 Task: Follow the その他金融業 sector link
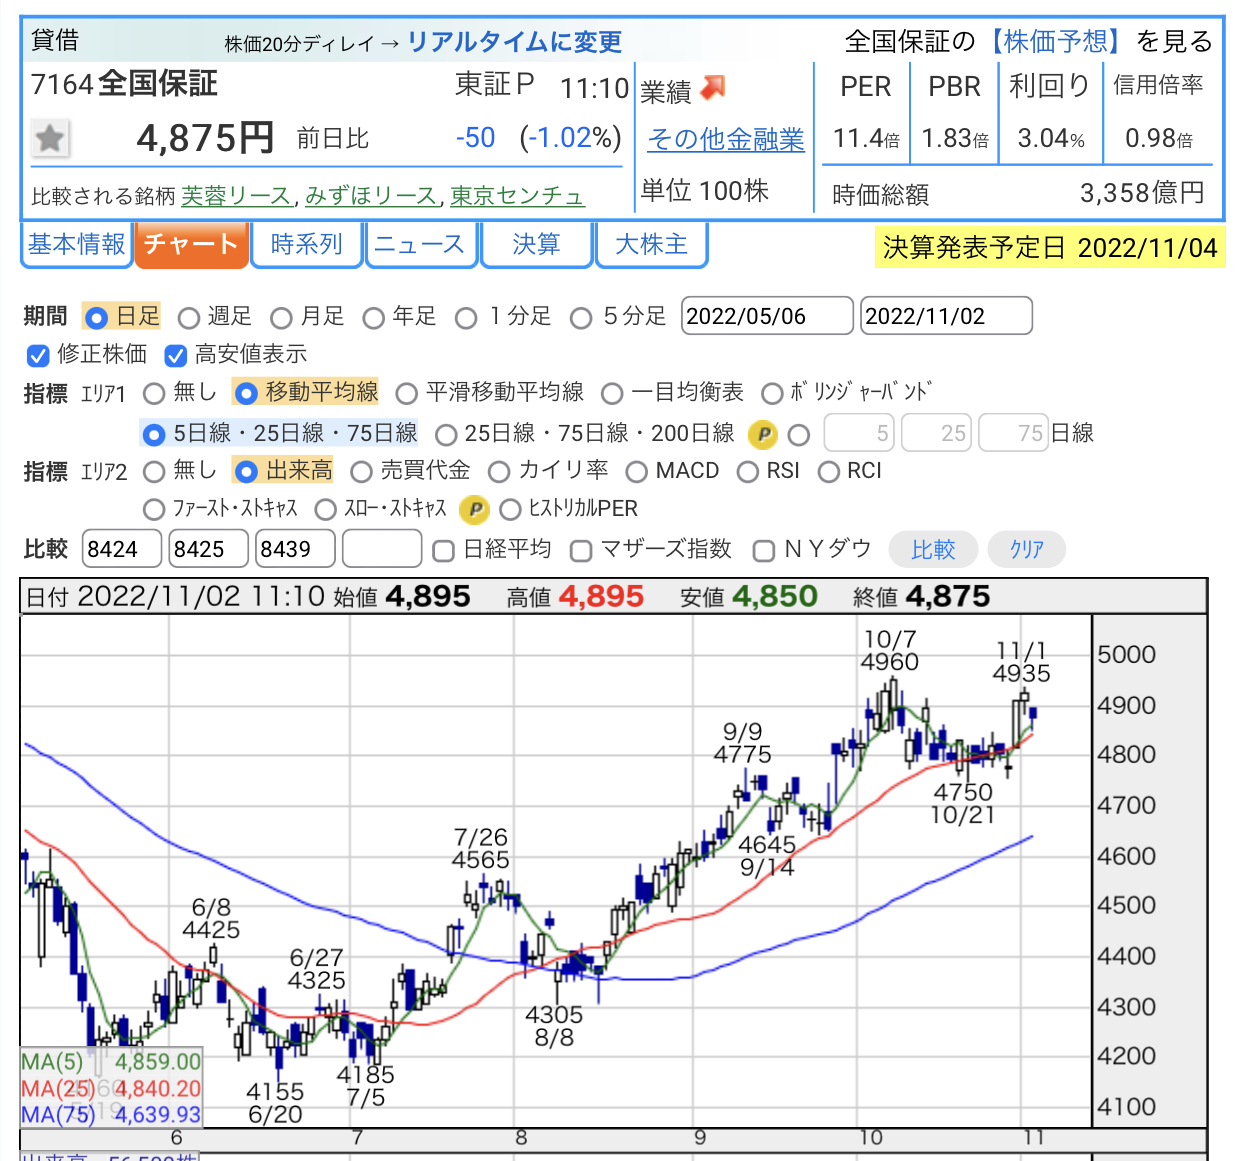(726, 140)
